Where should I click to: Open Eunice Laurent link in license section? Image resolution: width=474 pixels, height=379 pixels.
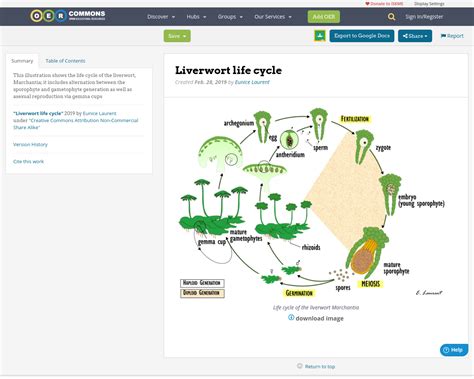[x=100, y=113]
